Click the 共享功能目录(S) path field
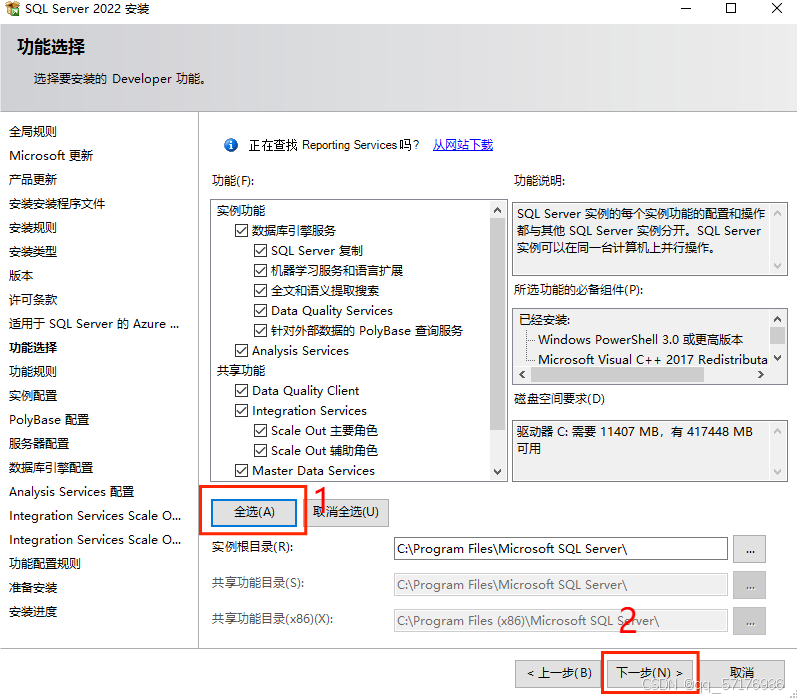 pyautogui.click(x=561, y=585)
